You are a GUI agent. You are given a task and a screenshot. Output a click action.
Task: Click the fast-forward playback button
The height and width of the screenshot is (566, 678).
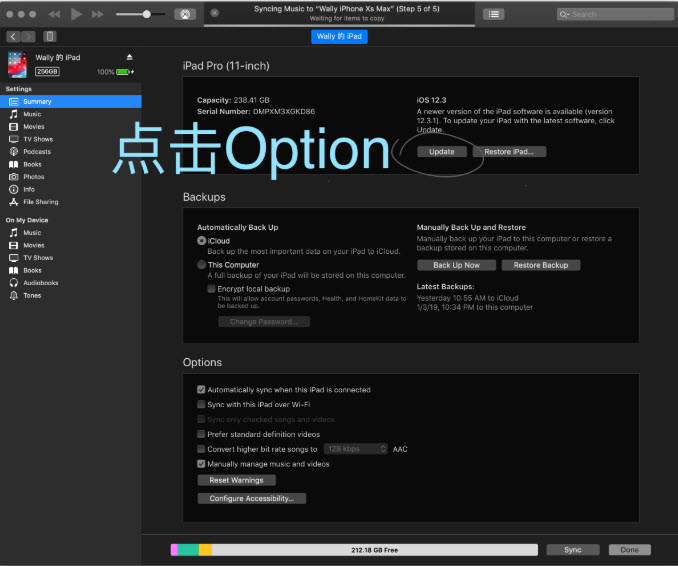[98, 14]
